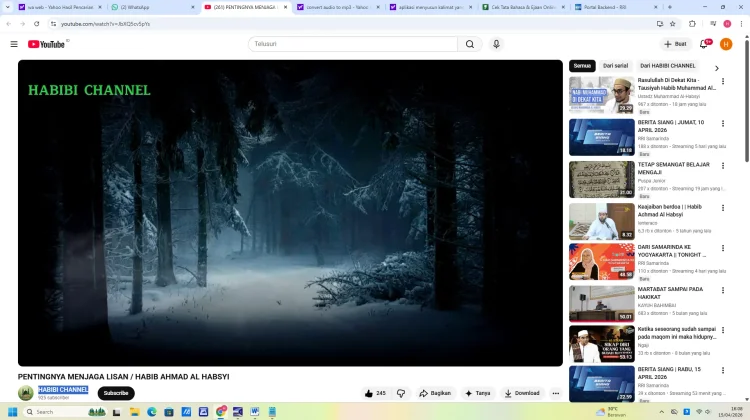Select the Dari HABIBI CHANNEL filter chip
Screen dimensions: 750x420
click(668, 66)
